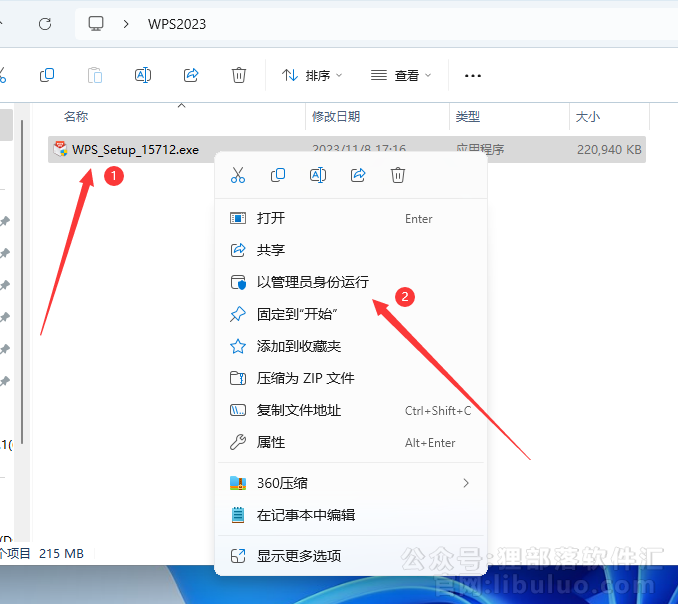This screenshot has height=604, width=678.
Task: Click Copy icon in context menu
Action: [278, 175]
